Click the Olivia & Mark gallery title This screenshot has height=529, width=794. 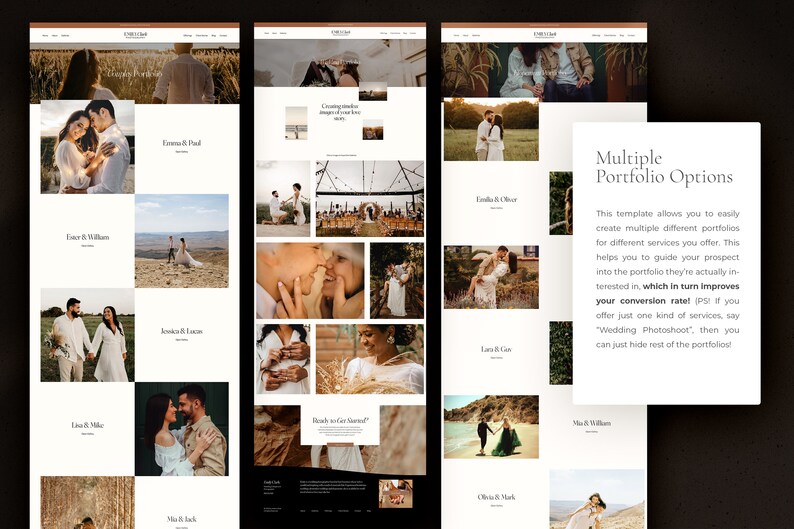point(497,497)
